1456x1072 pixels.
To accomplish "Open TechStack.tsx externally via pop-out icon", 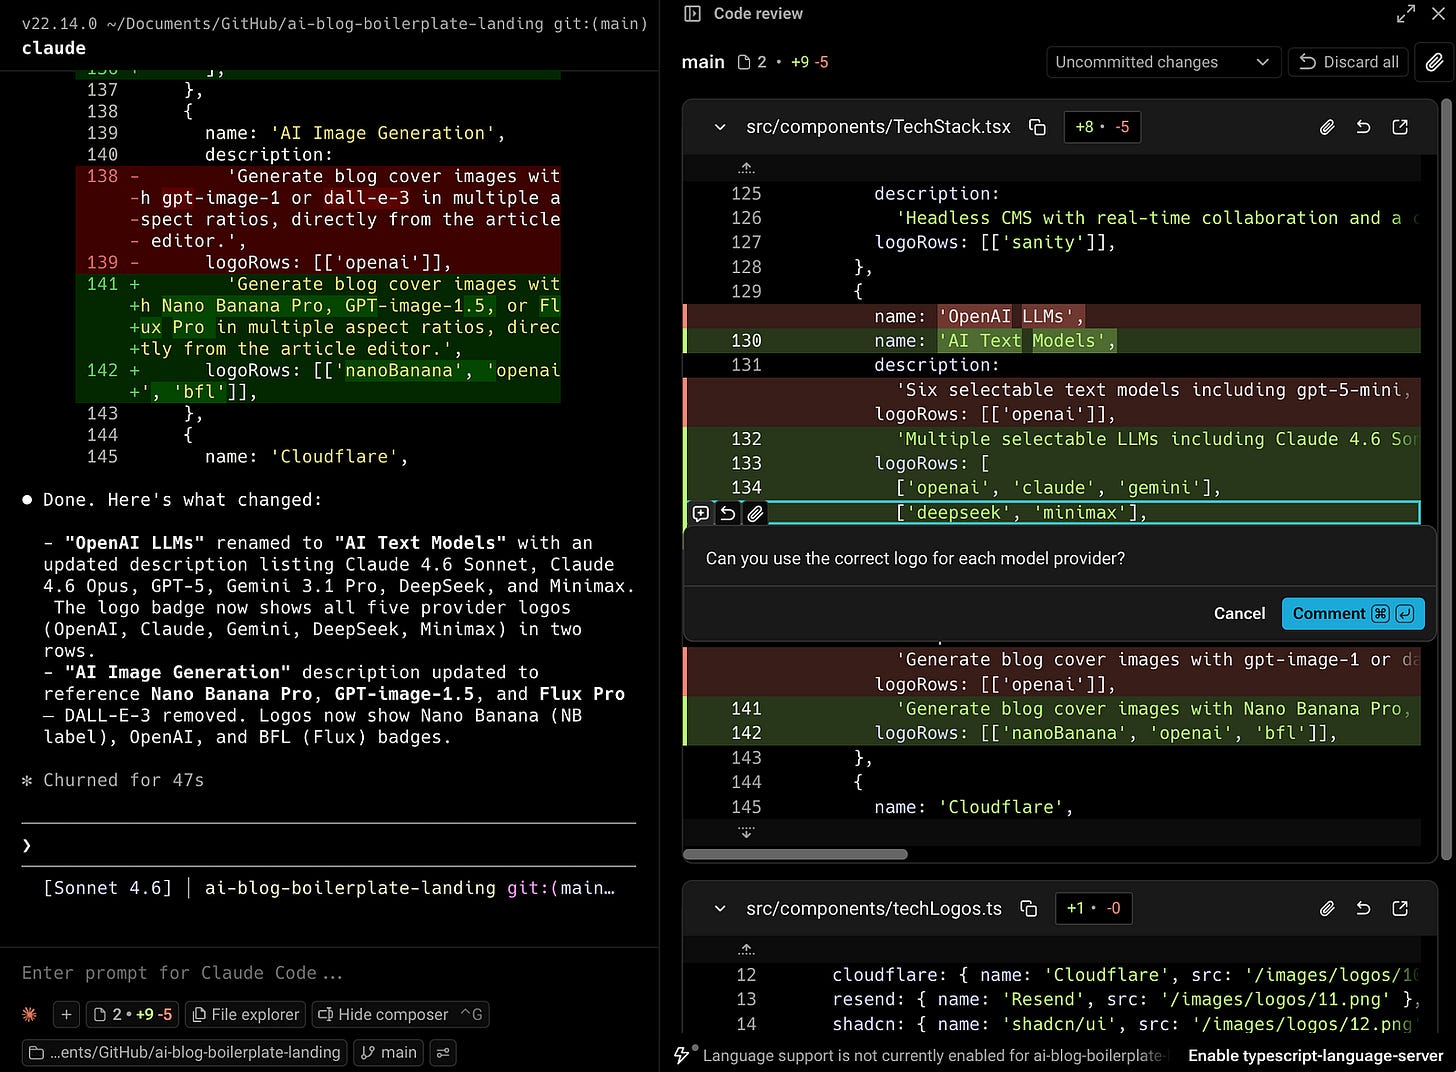I will coord(1399,127).
